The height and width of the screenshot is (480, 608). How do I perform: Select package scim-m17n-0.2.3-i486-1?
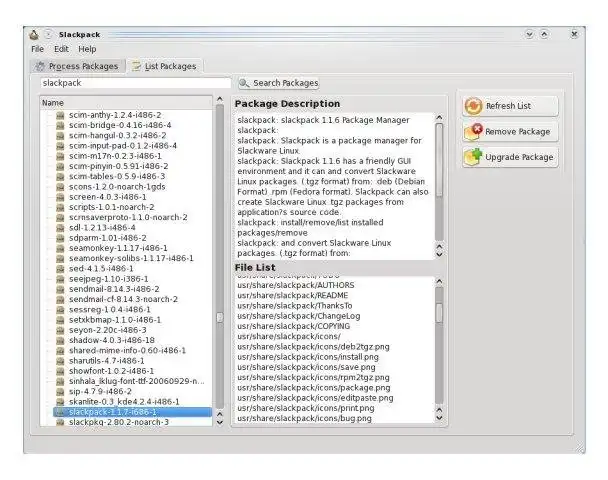coord(115,156)
